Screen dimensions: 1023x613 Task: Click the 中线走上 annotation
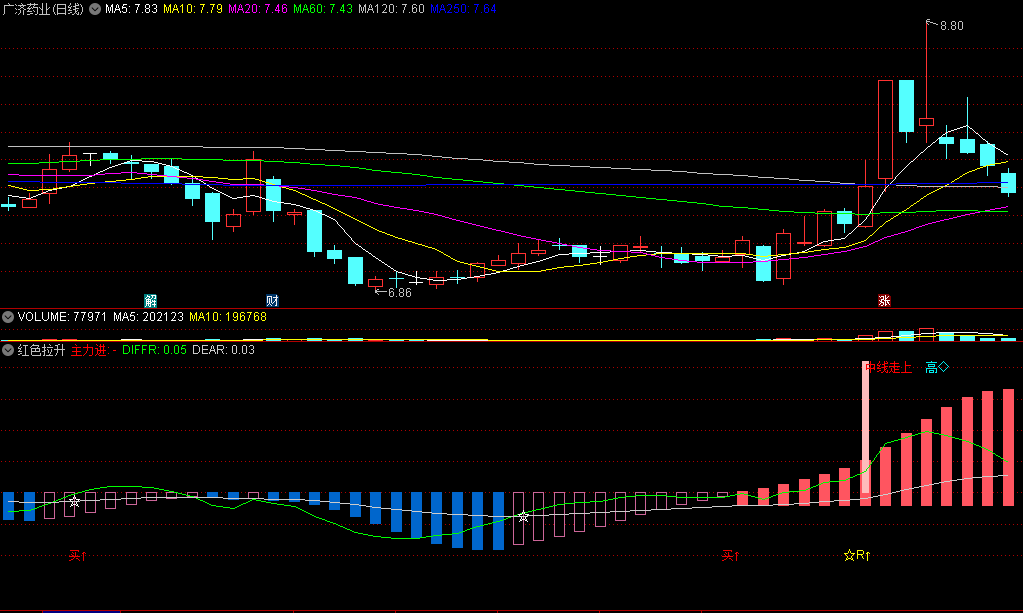click(888, 368)
